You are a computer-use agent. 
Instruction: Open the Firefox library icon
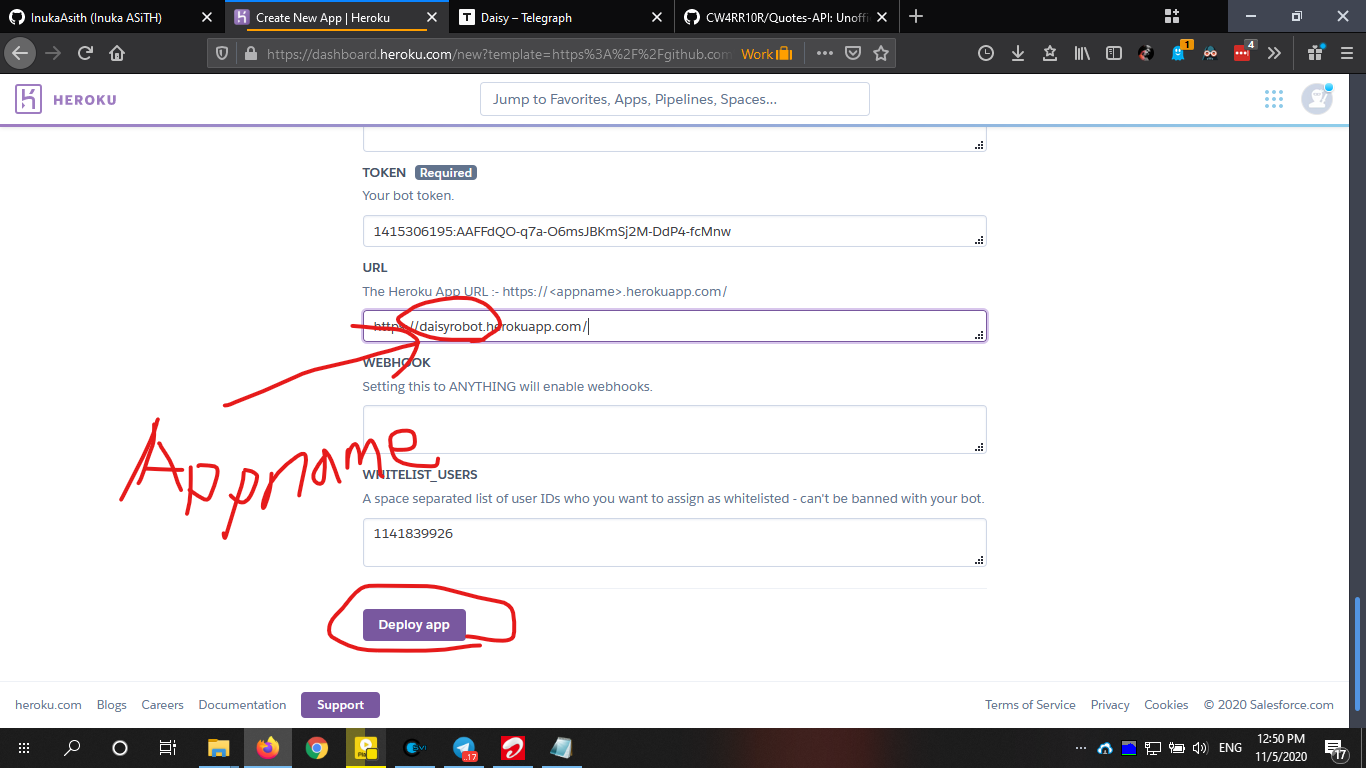(1082, 54)
